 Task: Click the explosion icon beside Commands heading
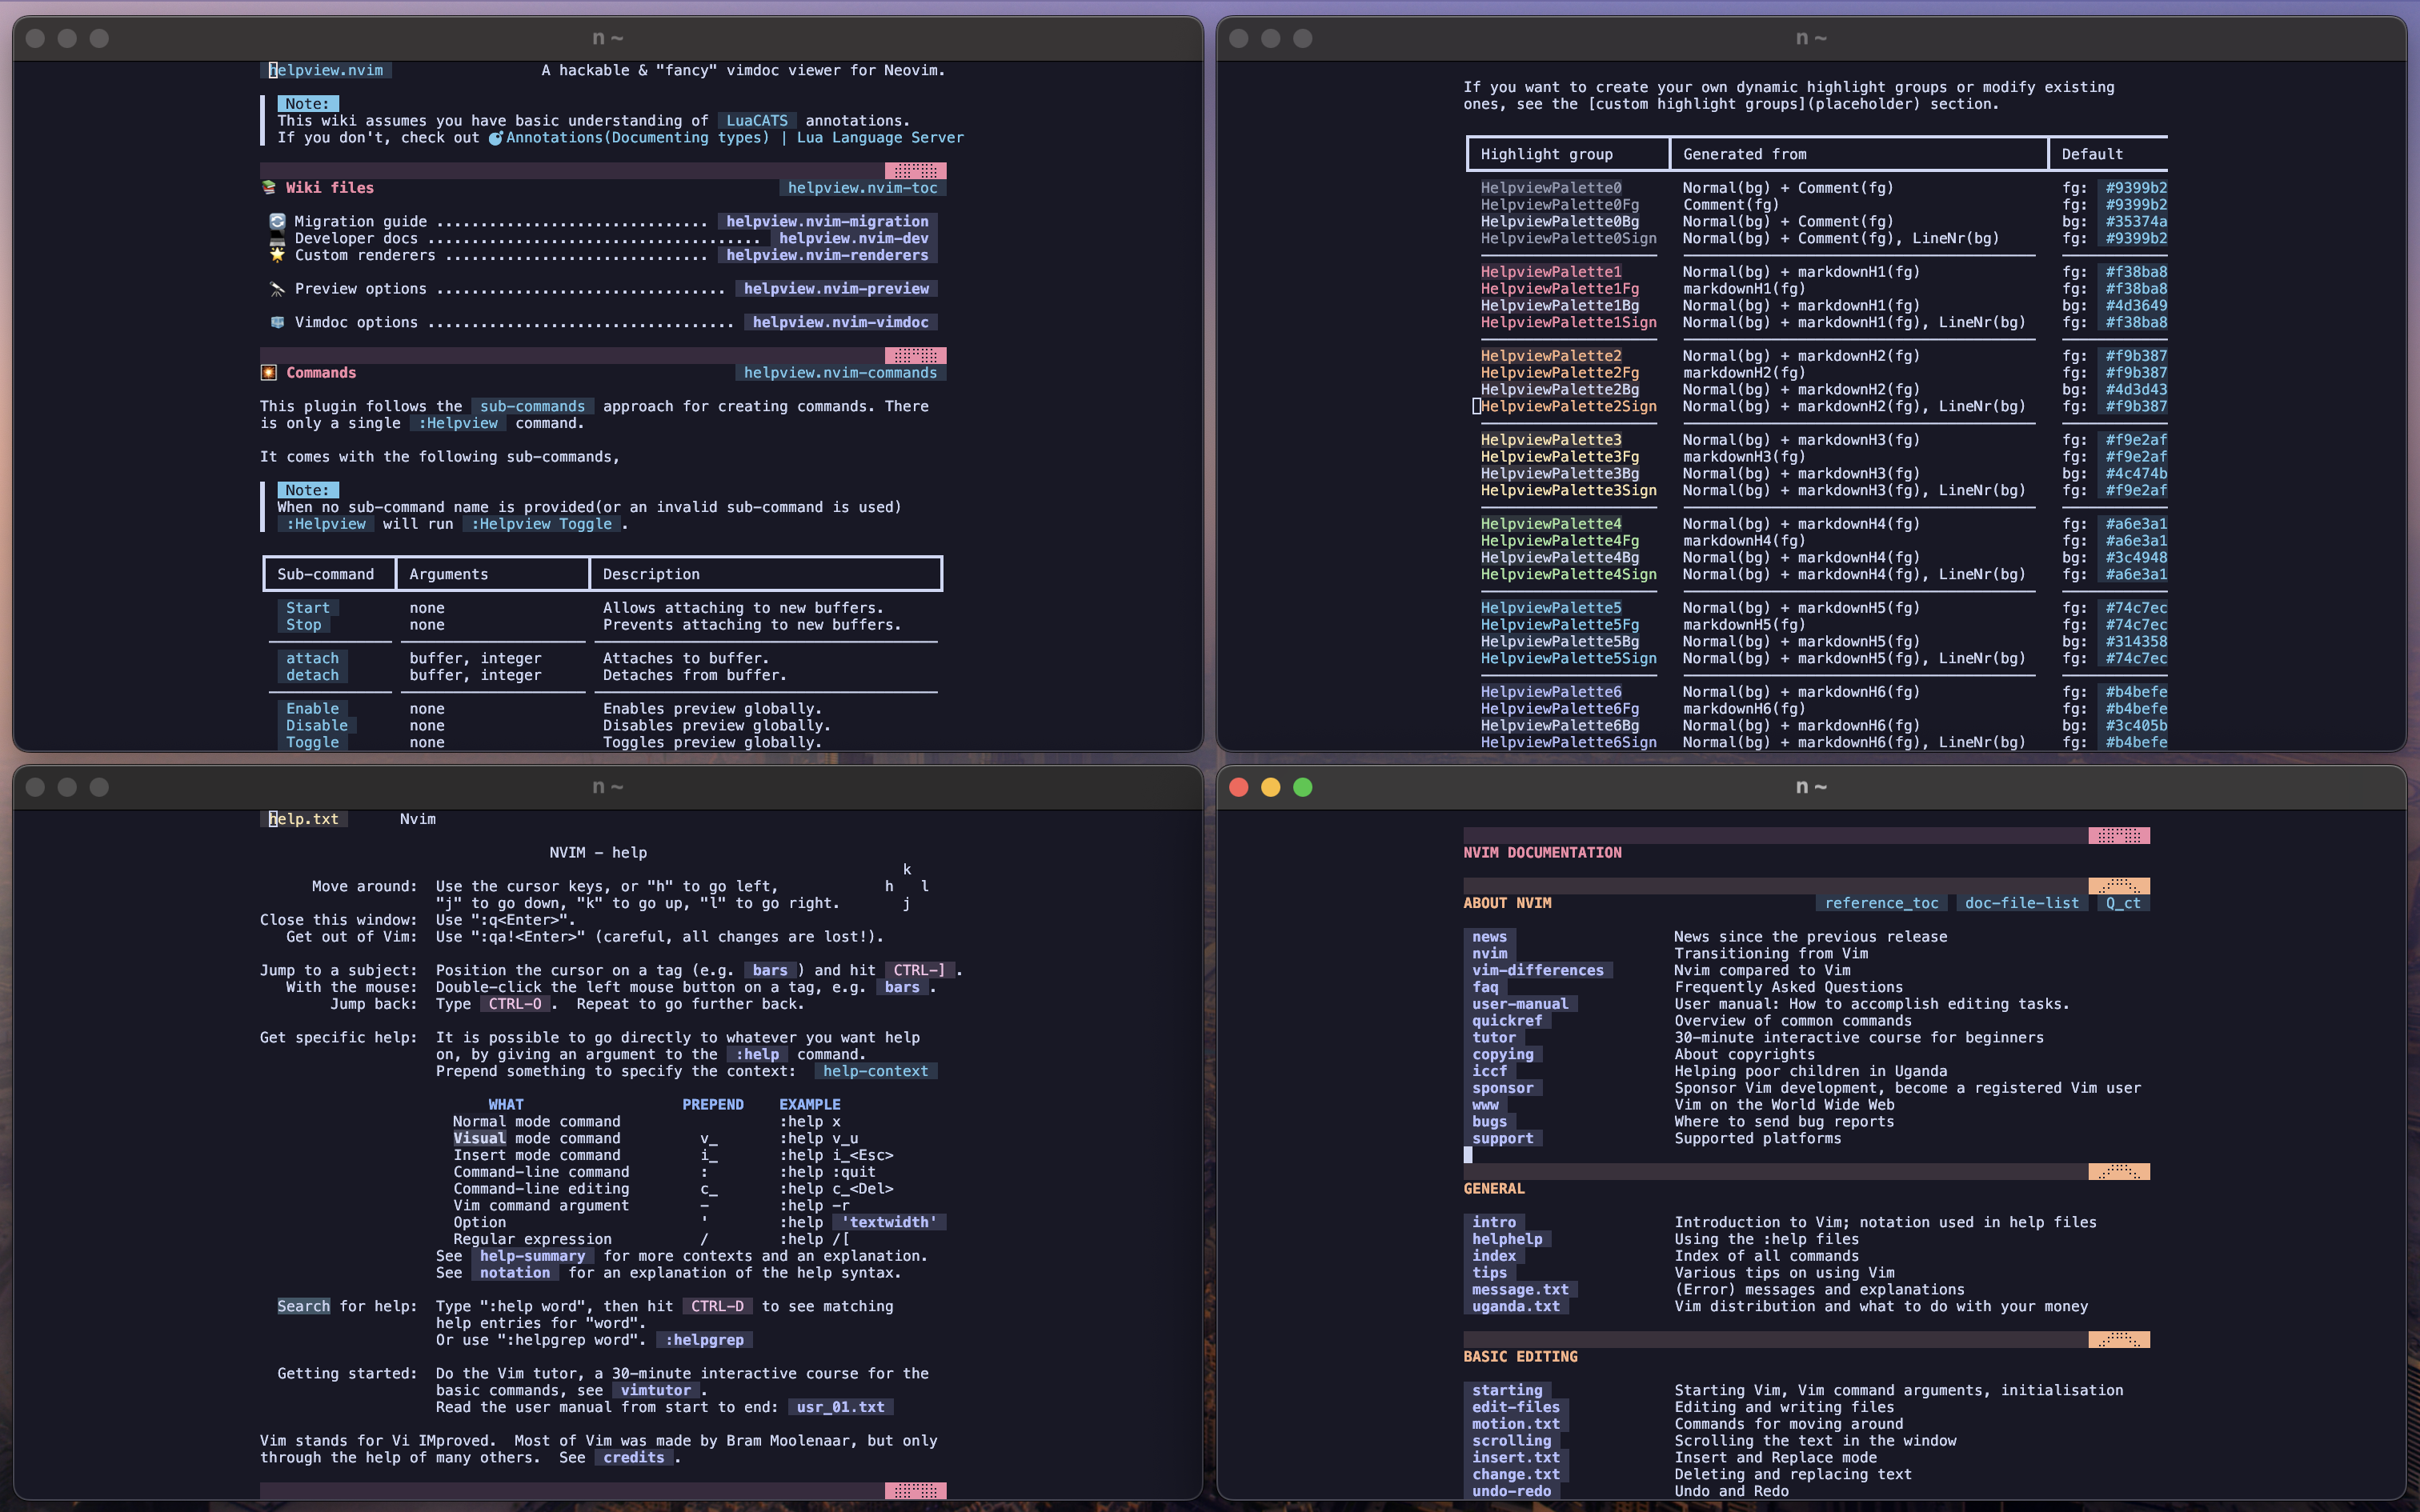tap(268, 372)
